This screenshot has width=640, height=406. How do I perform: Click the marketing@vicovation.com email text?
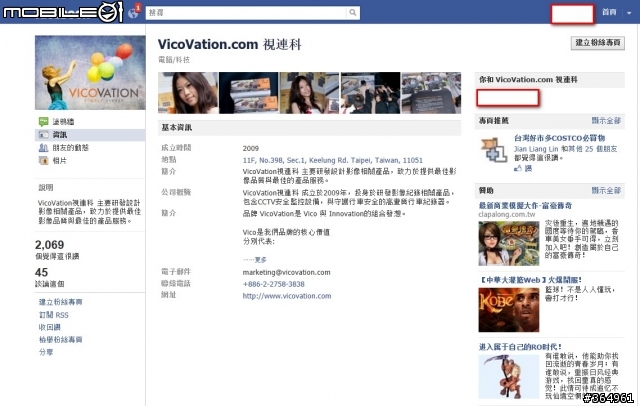[x=287, y=272]
